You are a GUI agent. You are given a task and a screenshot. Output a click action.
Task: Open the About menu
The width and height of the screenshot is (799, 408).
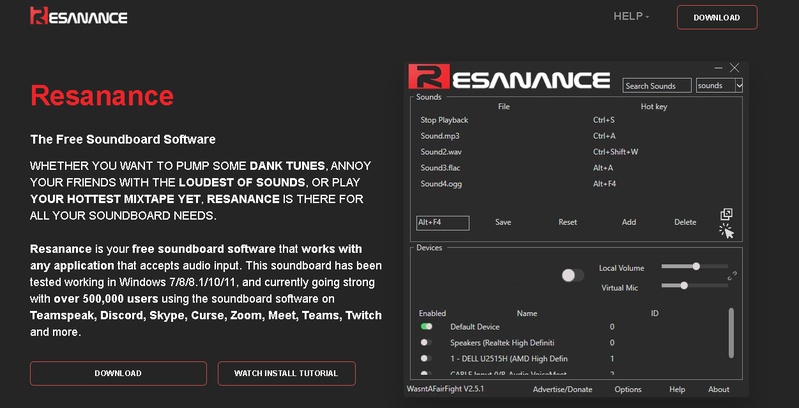pos(718,389)
